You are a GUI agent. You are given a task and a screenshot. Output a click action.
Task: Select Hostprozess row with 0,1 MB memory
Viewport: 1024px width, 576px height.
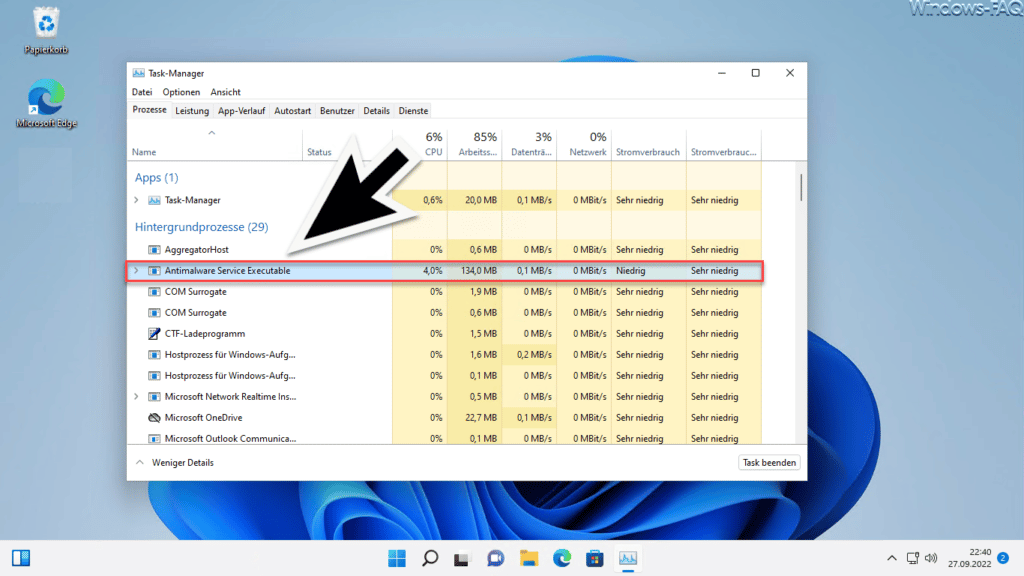pyautogui.click(x=445, y=376)
